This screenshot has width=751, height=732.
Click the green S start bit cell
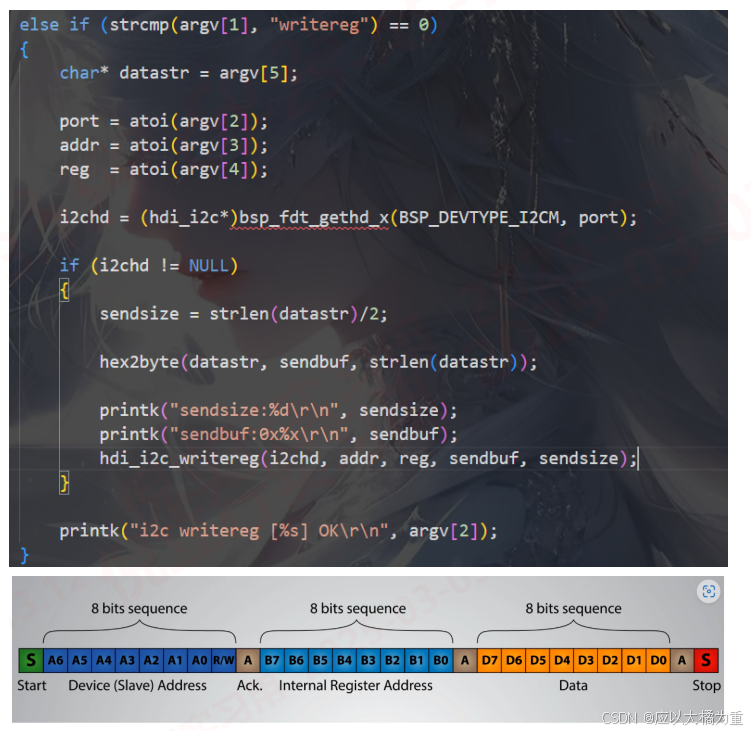[31, 660]
